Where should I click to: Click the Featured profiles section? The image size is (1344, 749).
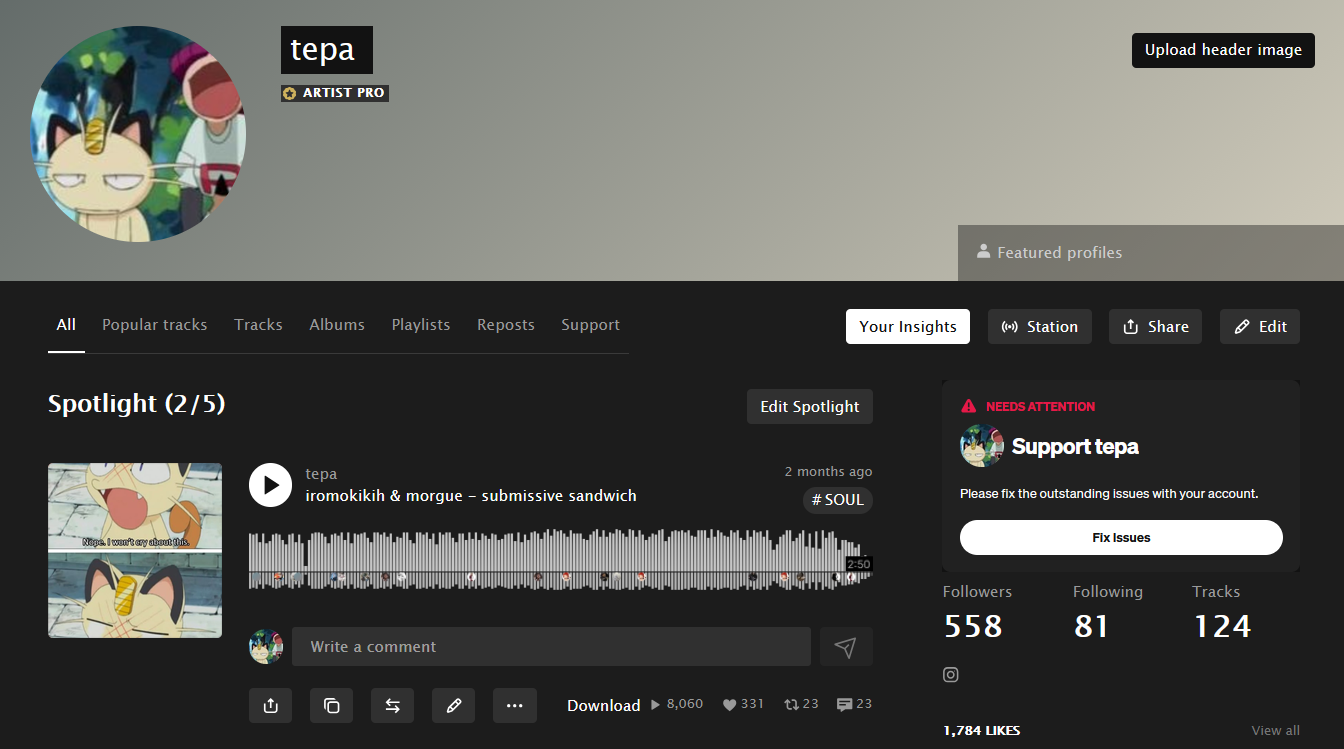(1151, 253)
